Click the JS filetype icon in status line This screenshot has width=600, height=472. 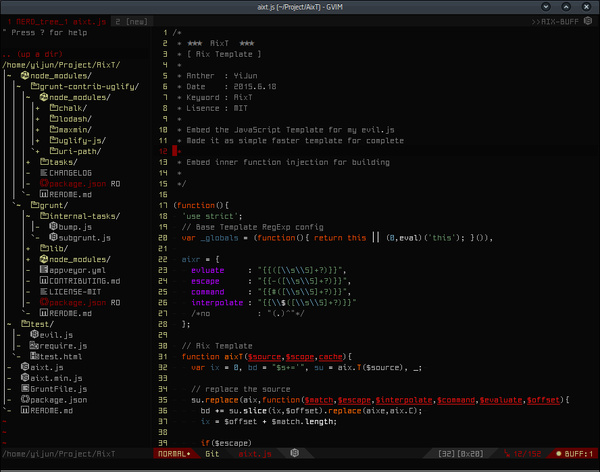[x=294, y=453]
